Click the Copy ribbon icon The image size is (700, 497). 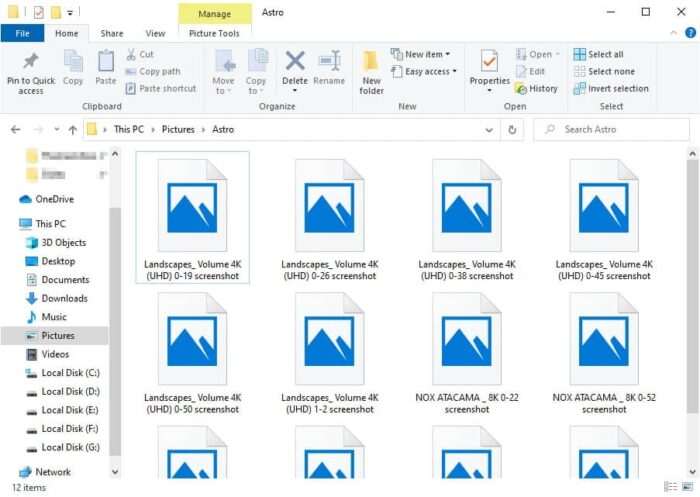[x=73, y=62]
